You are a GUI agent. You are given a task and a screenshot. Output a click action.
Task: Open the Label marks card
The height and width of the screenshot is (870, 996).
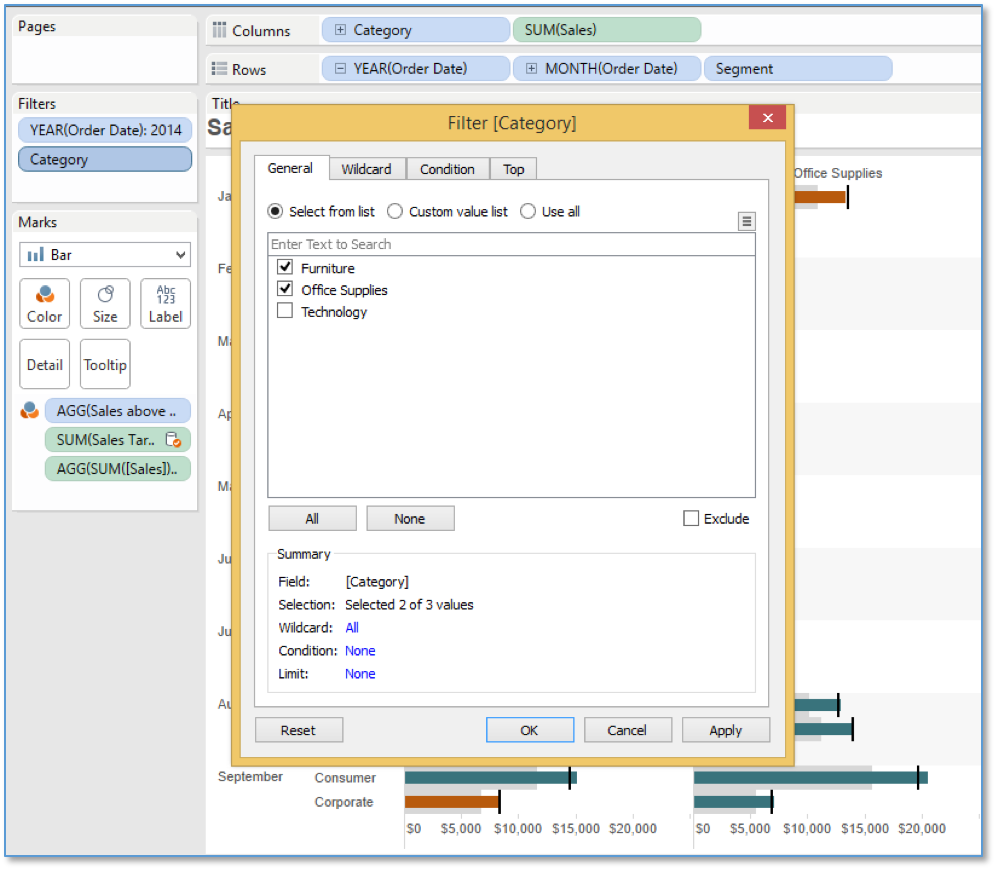[x=165, y=304]
